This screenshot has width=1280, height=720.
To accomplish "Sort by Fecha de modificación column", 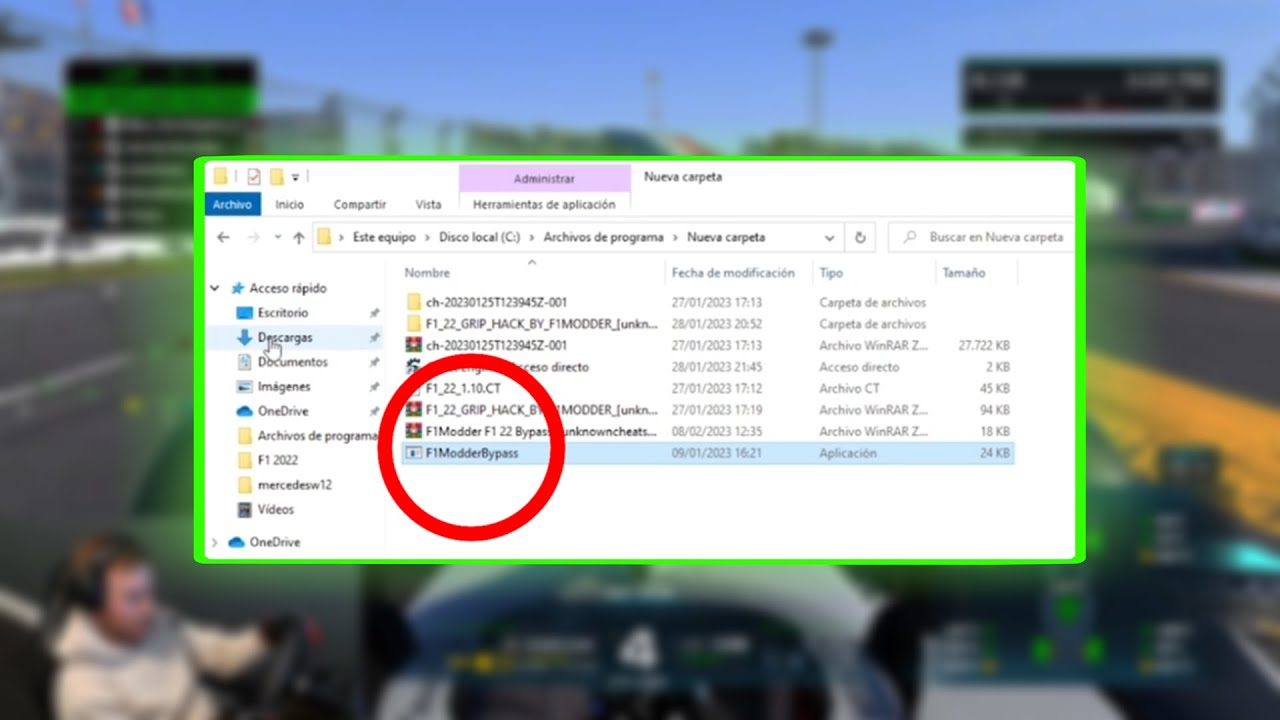I will click(x=733, y=273).
